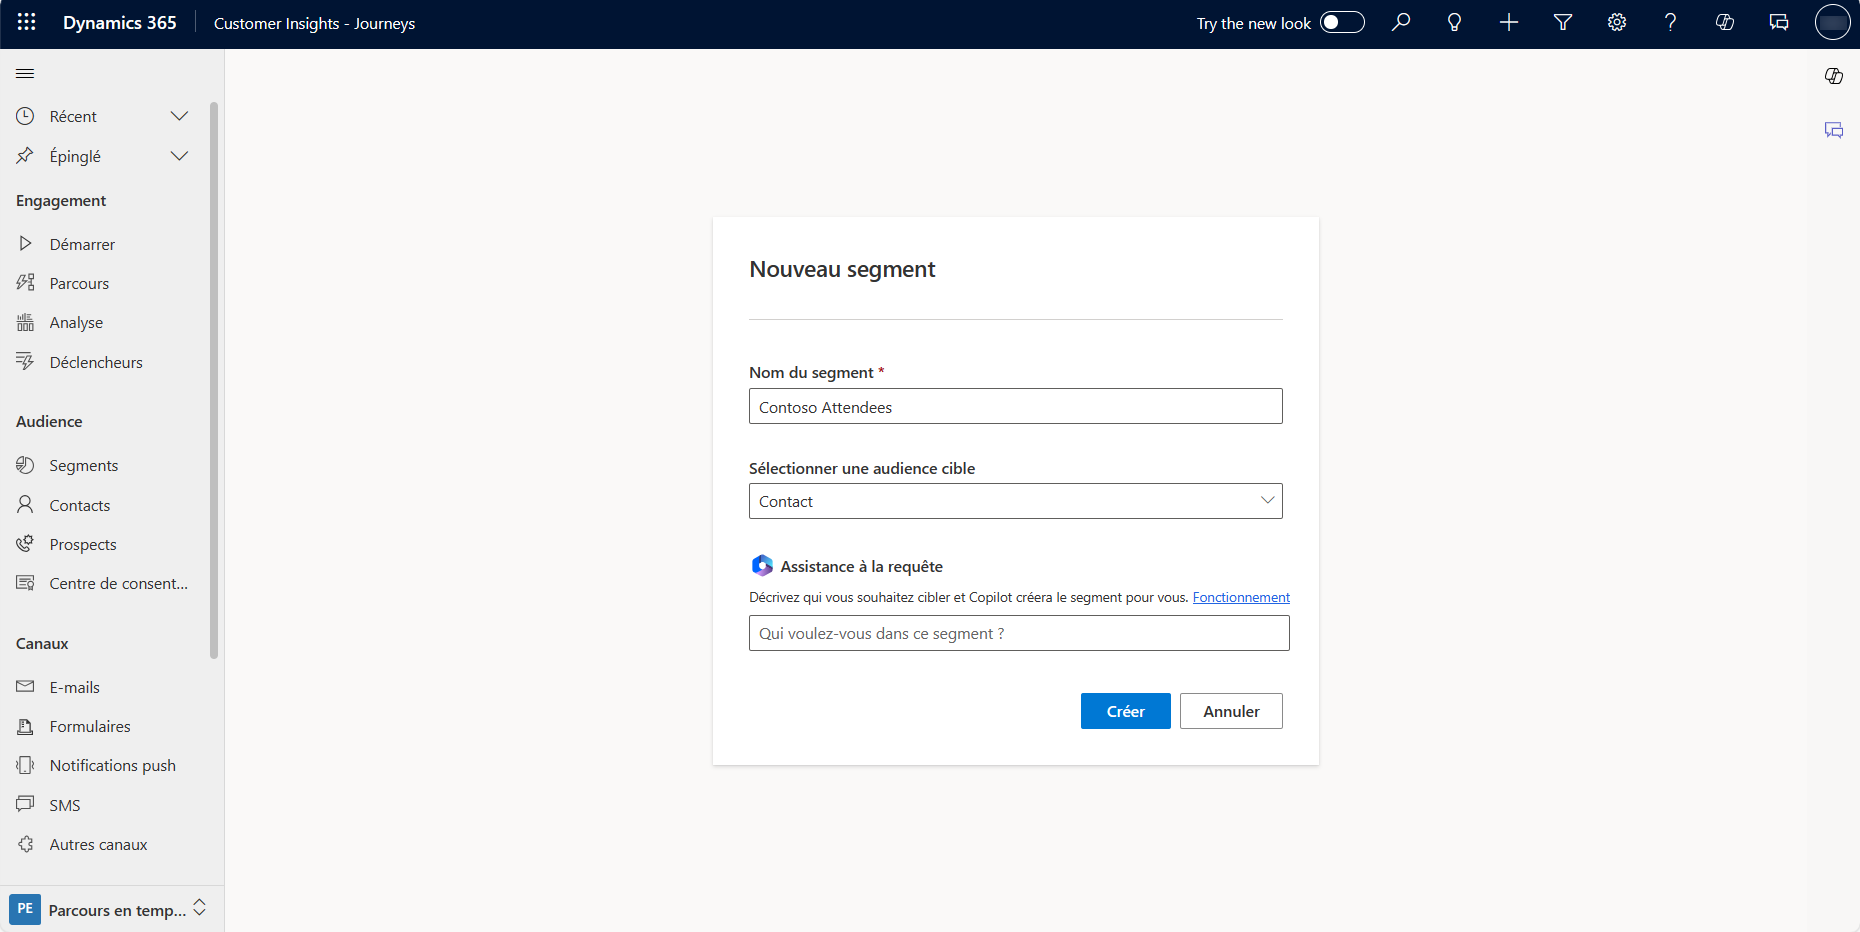Open the chat icon in top header
The image size is (1860, 932).
coord(1779,22)
